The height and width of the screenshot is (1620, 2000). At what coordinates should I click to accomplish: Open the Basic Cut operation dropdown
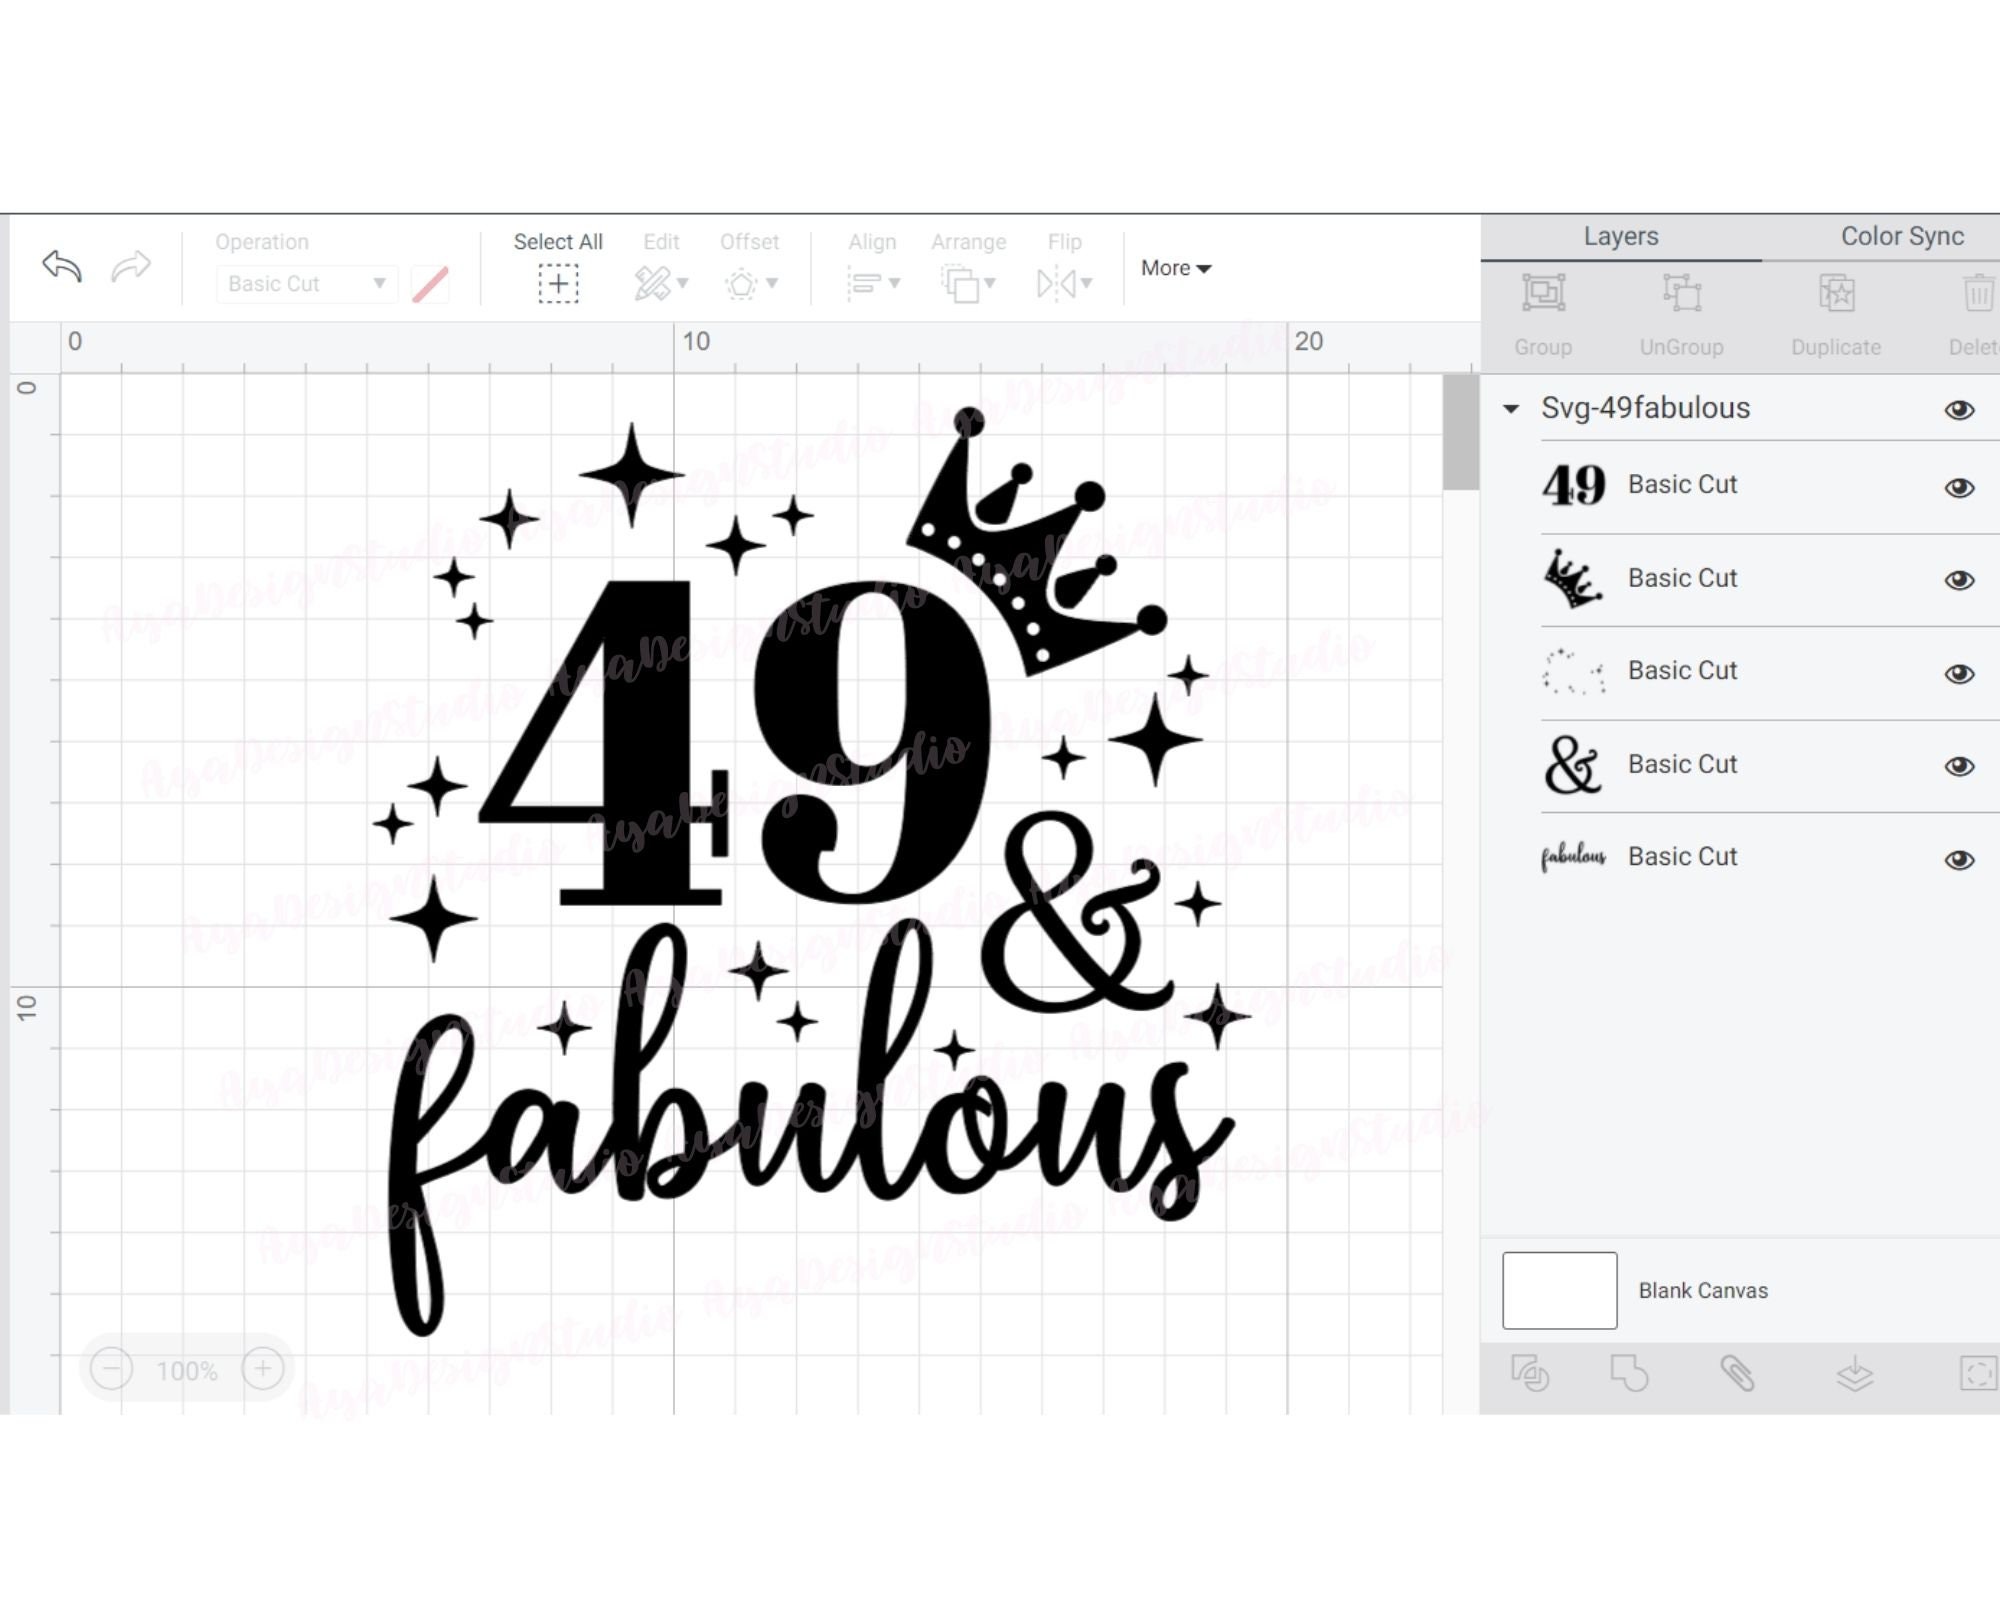pos(305,284)
